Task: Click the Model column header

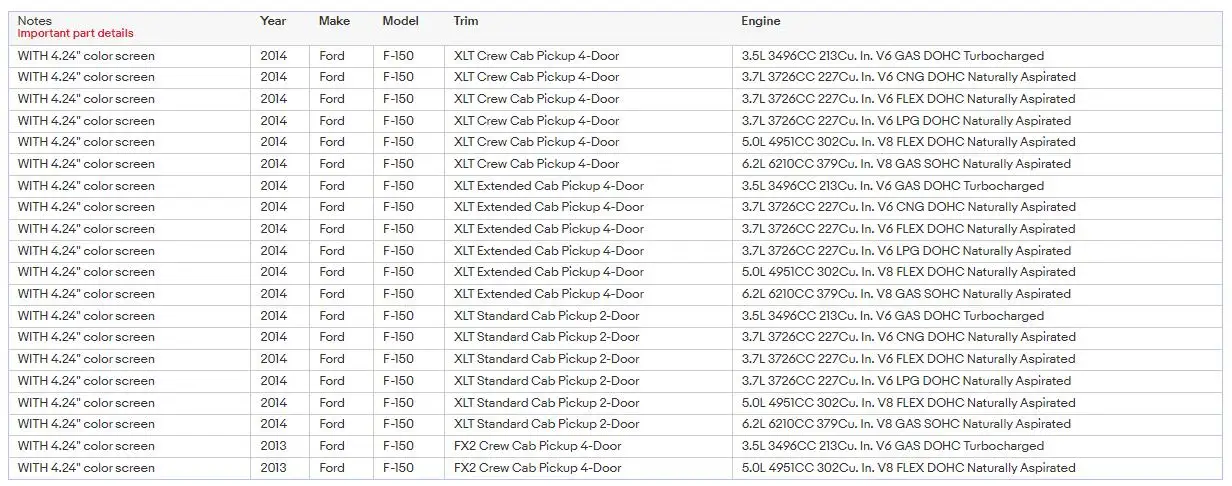Action: tap(401, 20)
